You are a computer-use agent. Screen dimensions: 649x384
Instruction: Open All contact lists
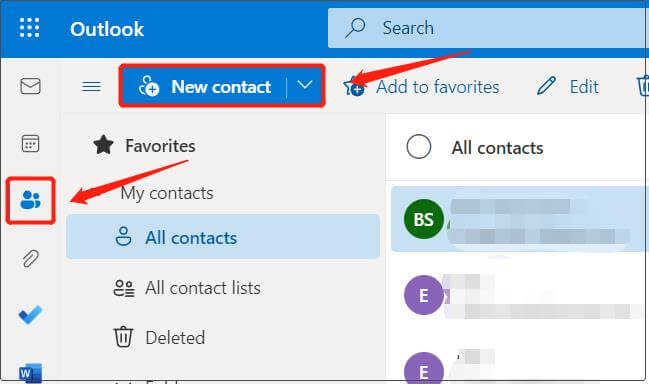pos(187,288)
